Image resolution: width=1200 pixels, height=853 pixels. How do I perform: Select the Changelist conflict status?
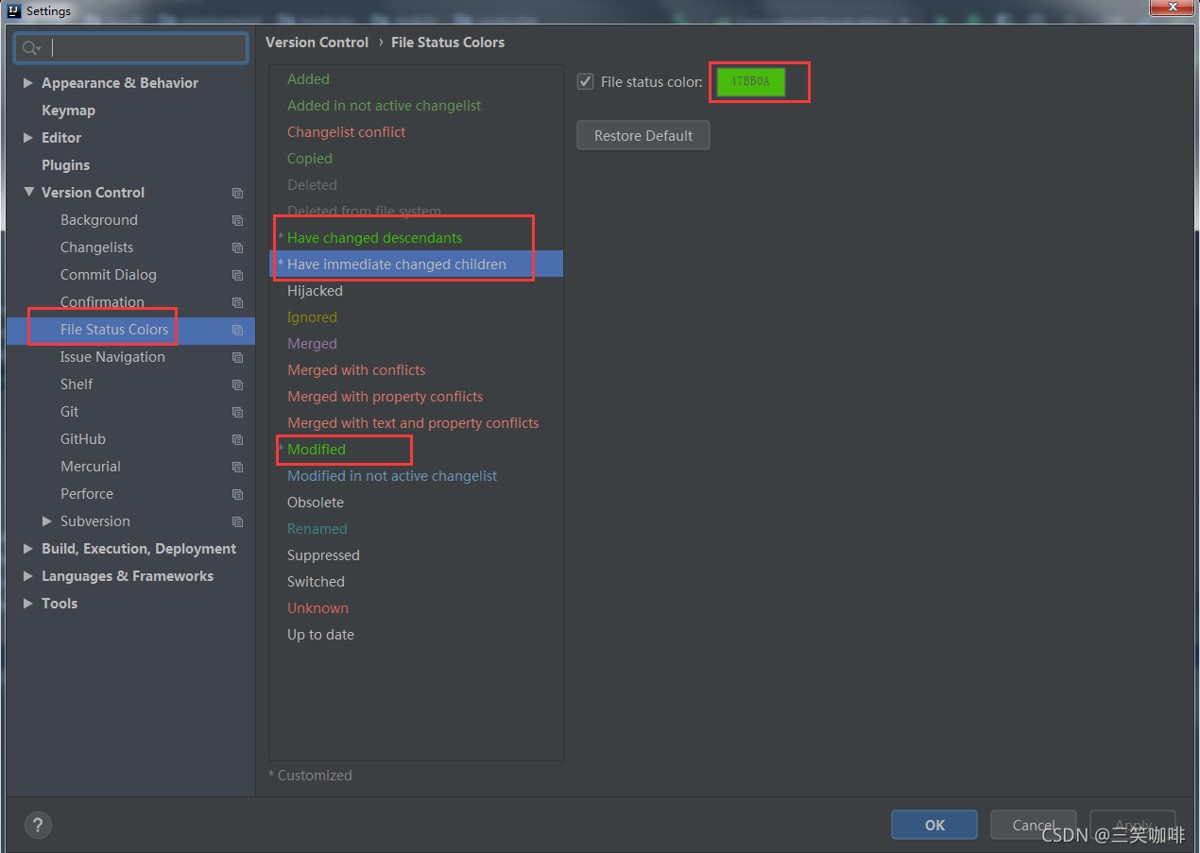tap(346, 132)
